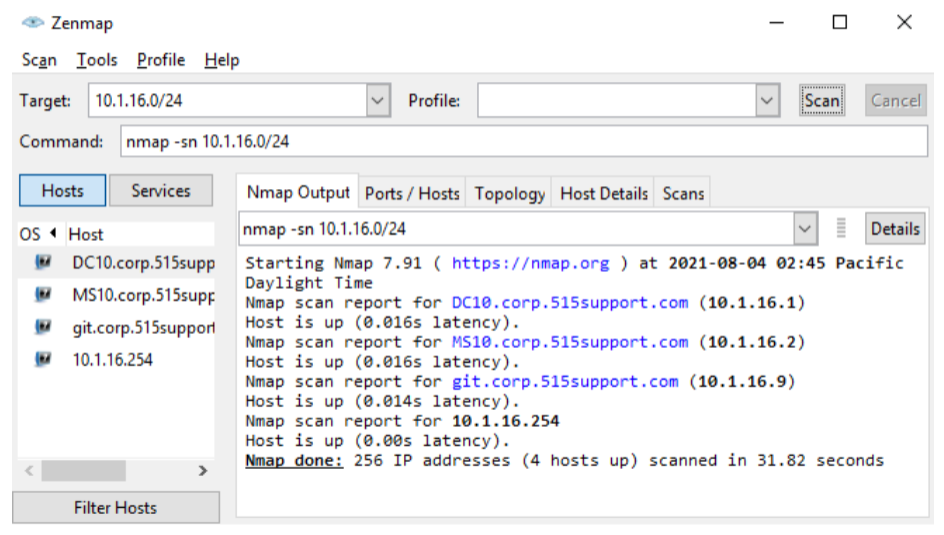The image size is (944, 535).
Task: Maximize the Zenmap window
Action: pyautogui.click(x=840, y=22)
